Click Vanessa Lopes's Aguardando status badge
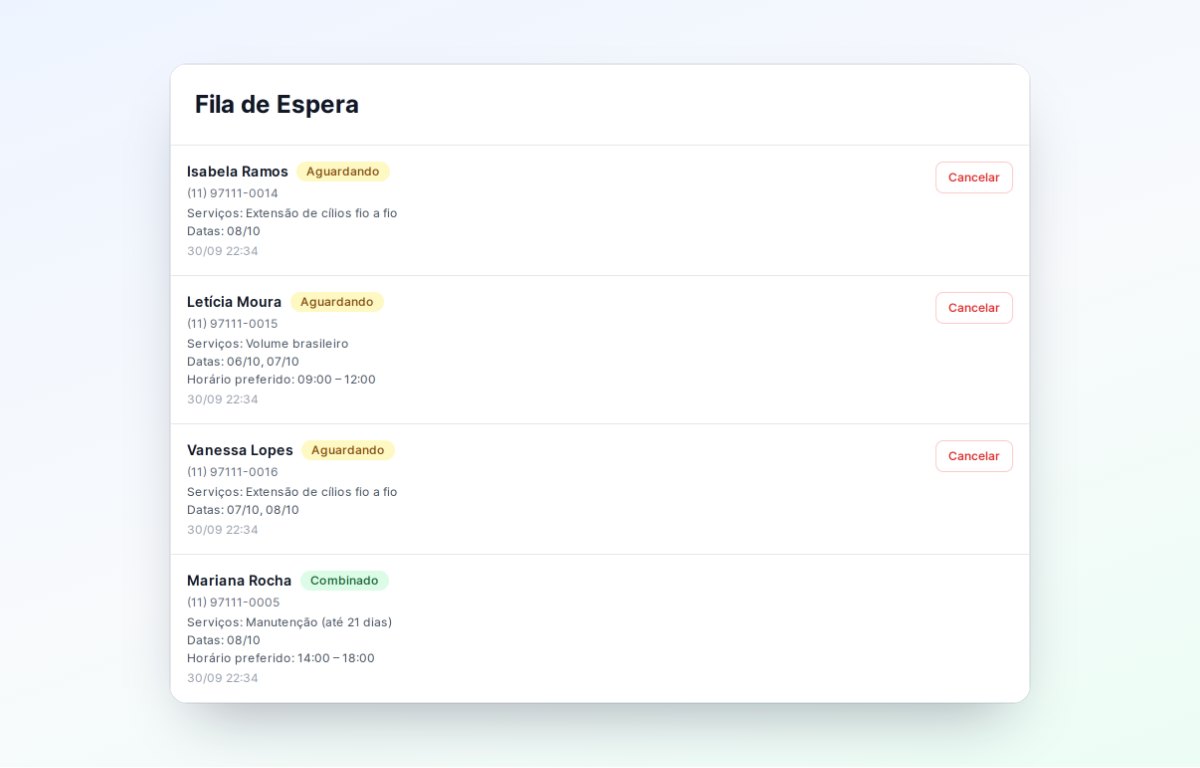This screenshot has height=768, width=1200. click(348, 450)
